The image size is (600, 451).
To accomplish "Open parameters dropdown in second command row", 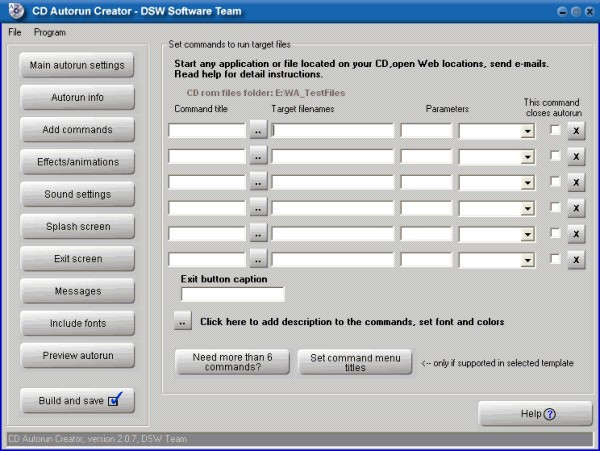I will pyautogui.click(x=527, y=157).
